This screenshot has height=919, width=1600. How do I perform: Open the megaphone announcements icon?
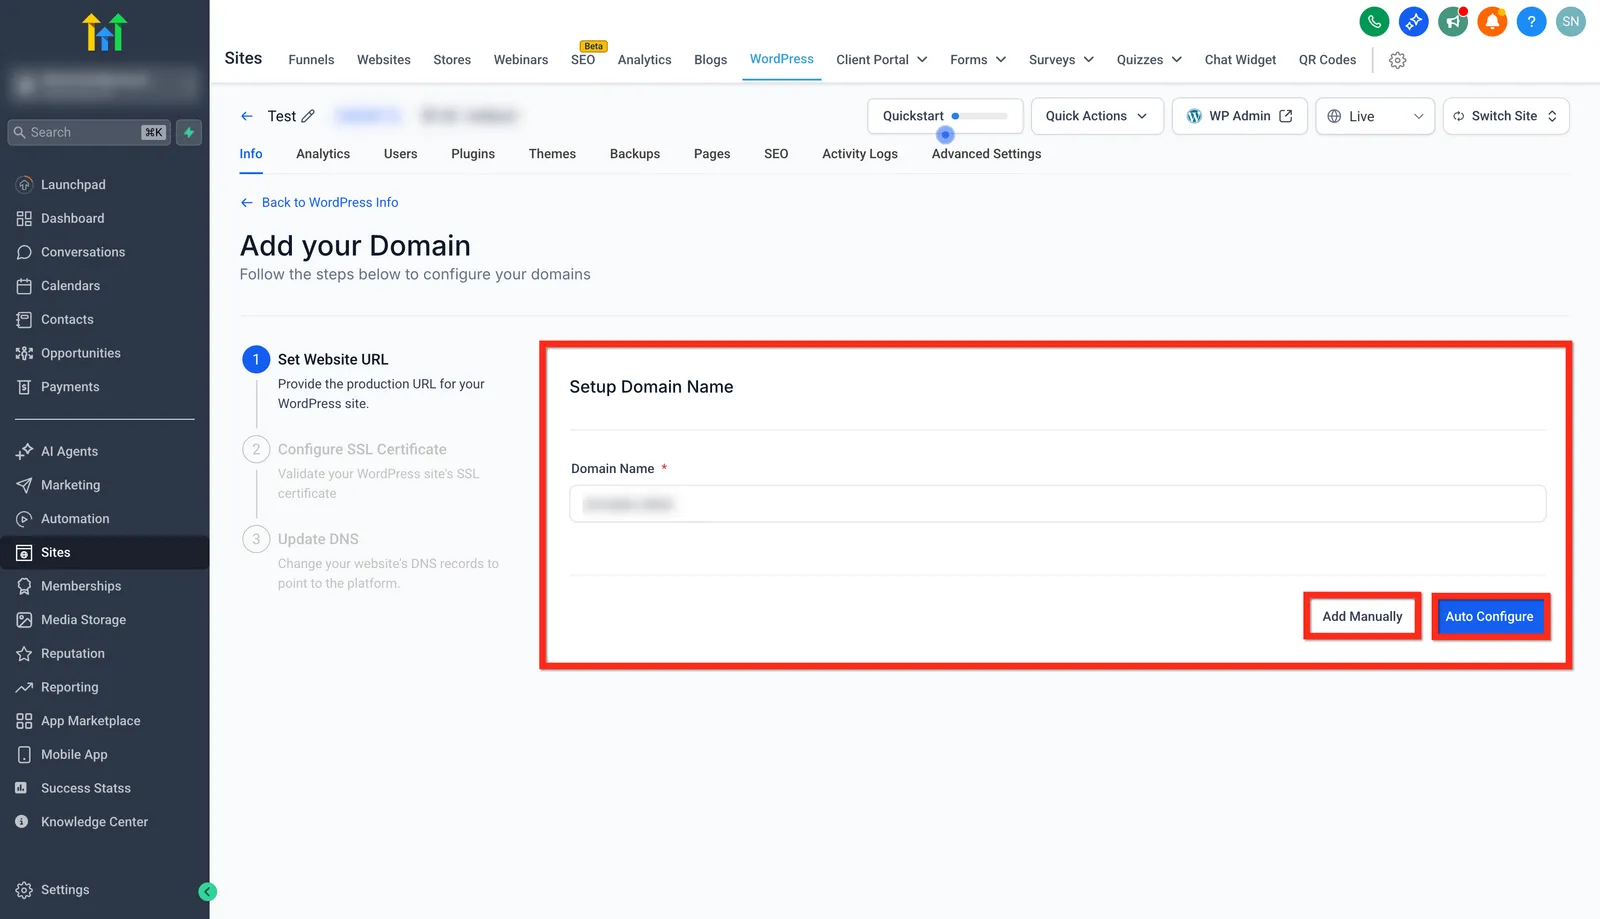[x=1453, y=21]
